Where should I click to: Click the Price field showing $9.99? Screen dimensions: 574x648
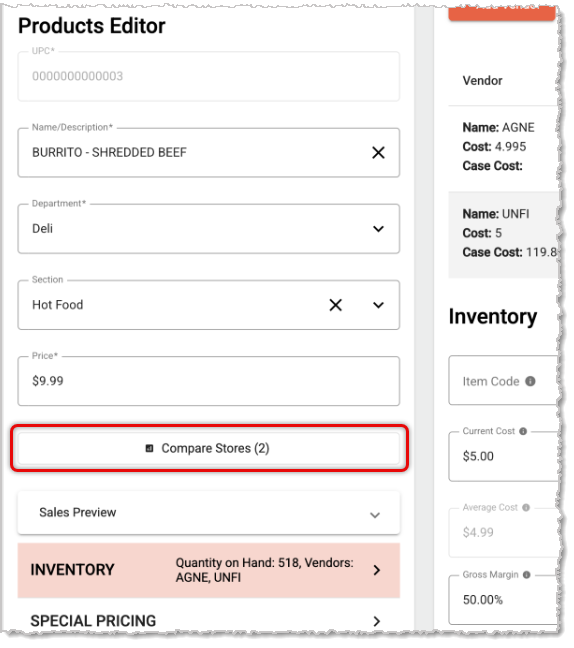click(x=209, y=381)
